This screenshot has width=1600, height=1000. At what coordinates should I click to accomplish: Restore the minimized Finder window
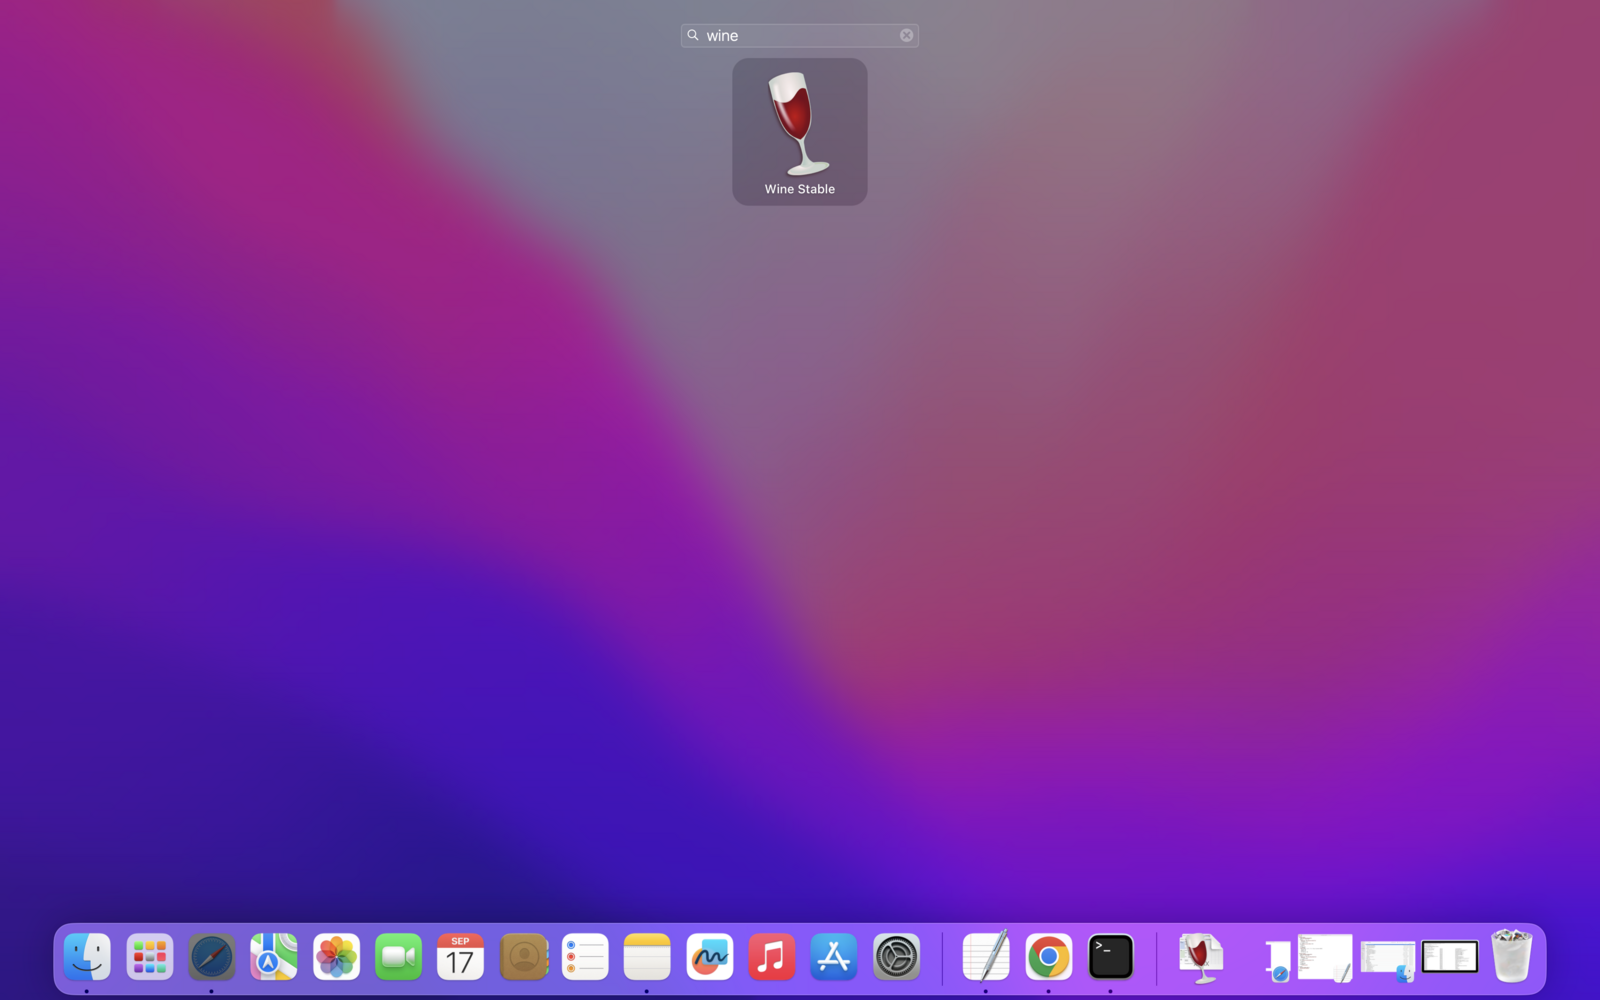[1388, 960]
